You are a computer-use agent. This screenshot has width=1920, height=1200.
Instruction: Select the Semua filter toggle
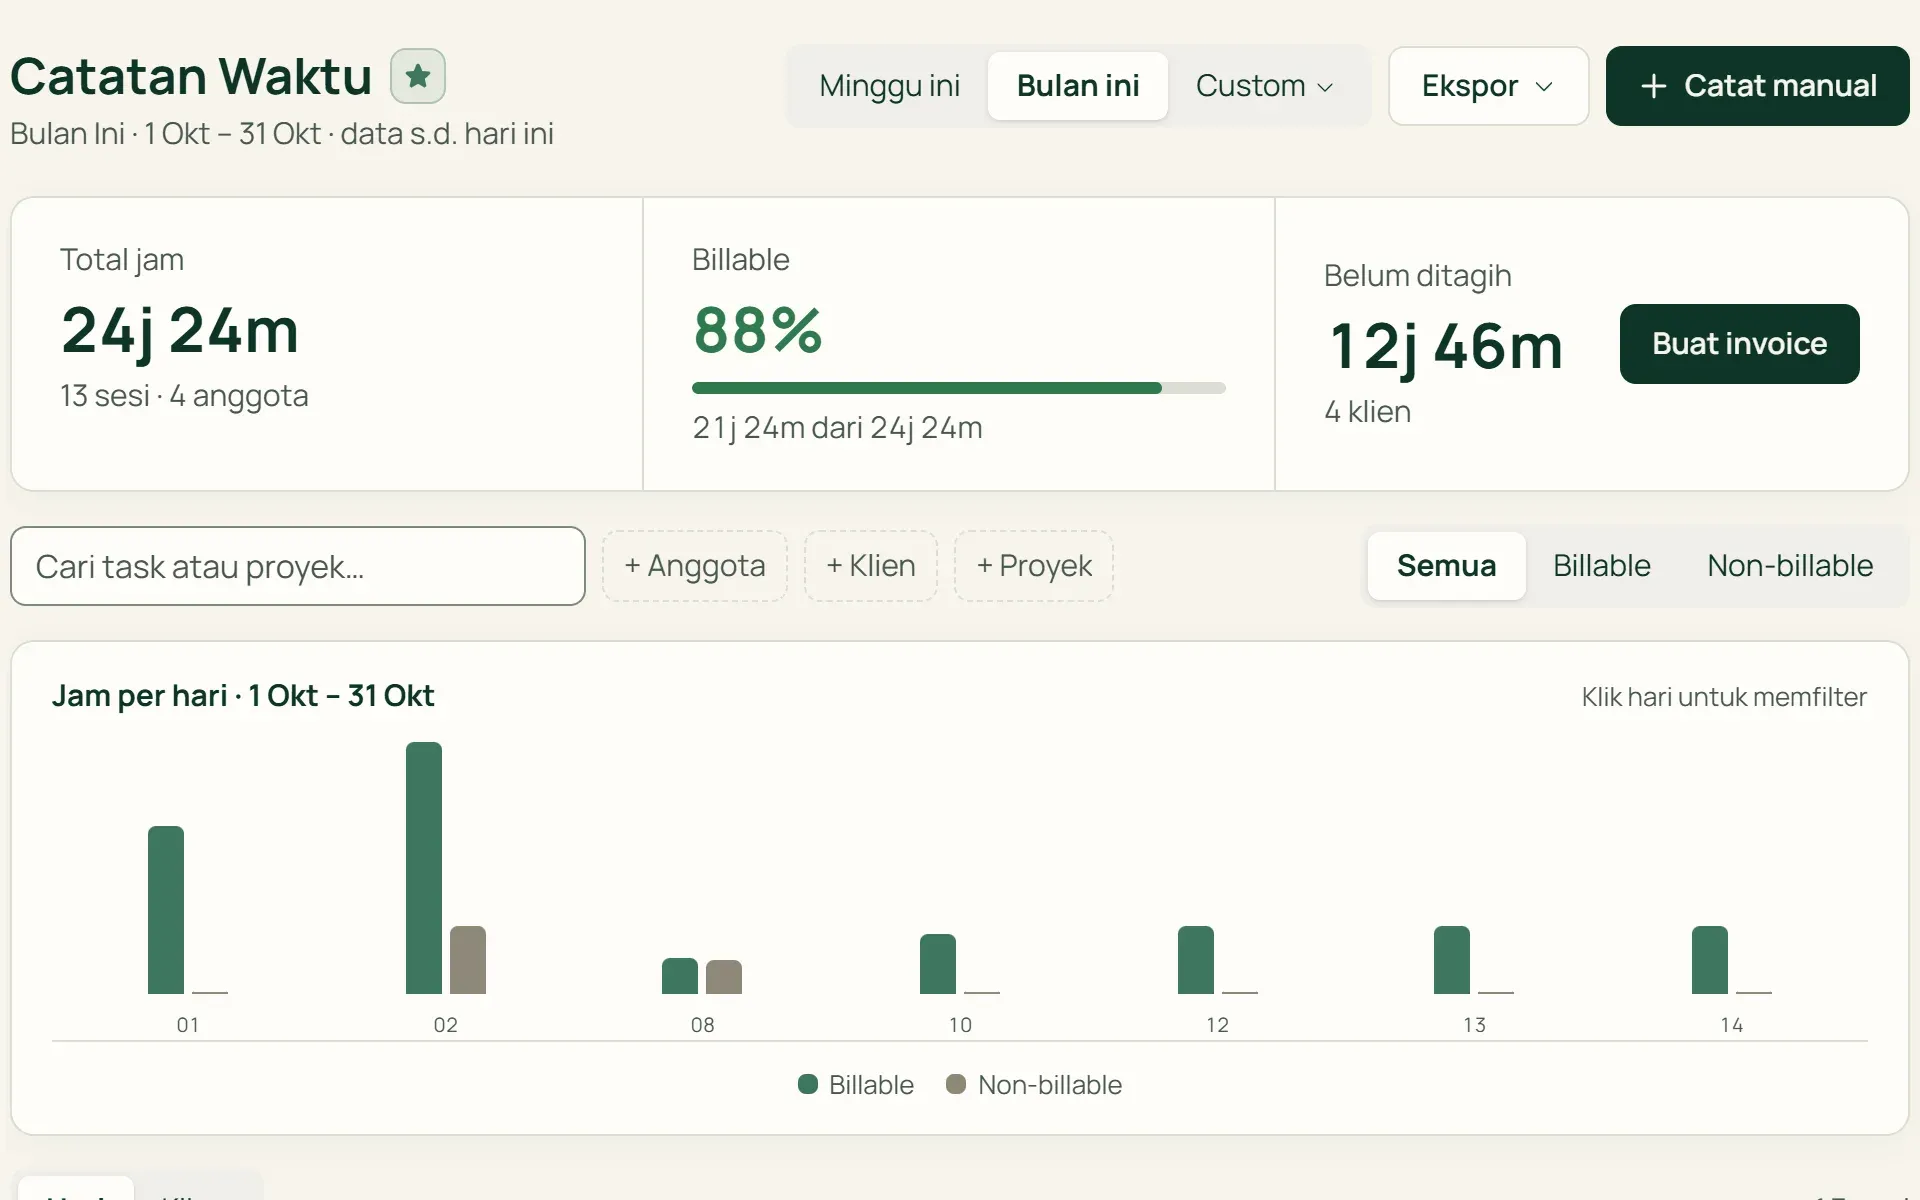[x=1446, y=566]
